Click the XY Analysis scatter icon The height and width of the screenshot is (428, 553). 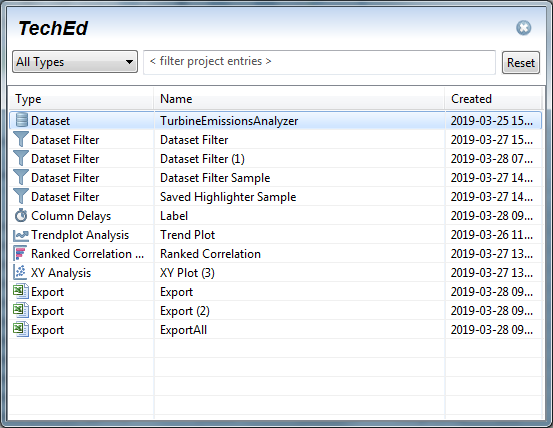pos(20,272)
